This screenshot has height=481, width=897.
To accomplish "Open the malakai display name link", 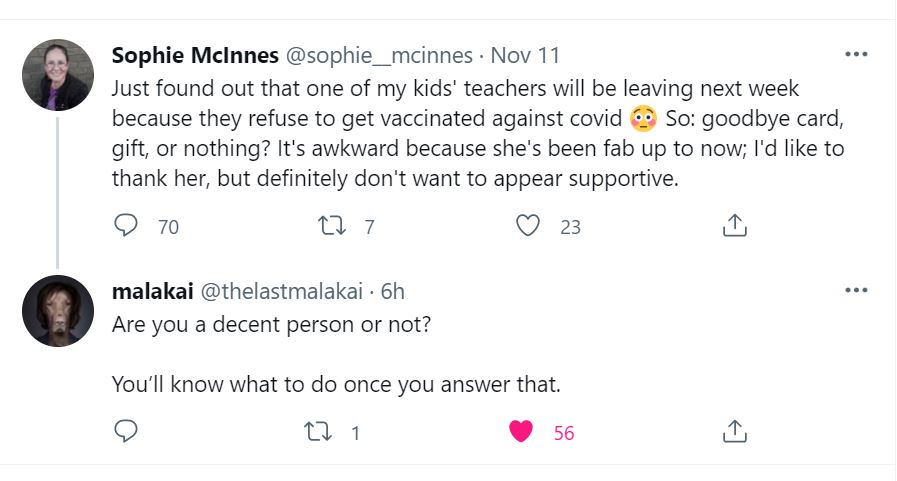I will 153,291.
